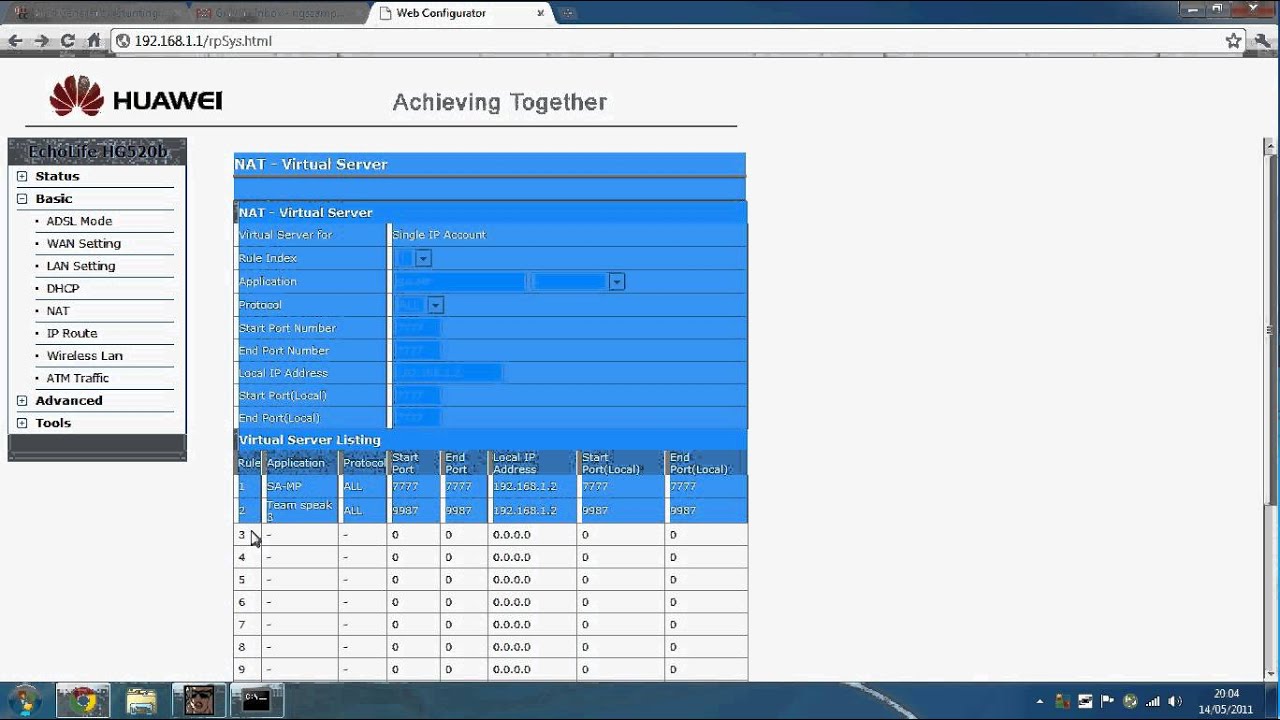Image resolution: width=1280 pixels, height=720 pixels.
Task: Open Chrome from the taskbar
Action: coord(83,701)
